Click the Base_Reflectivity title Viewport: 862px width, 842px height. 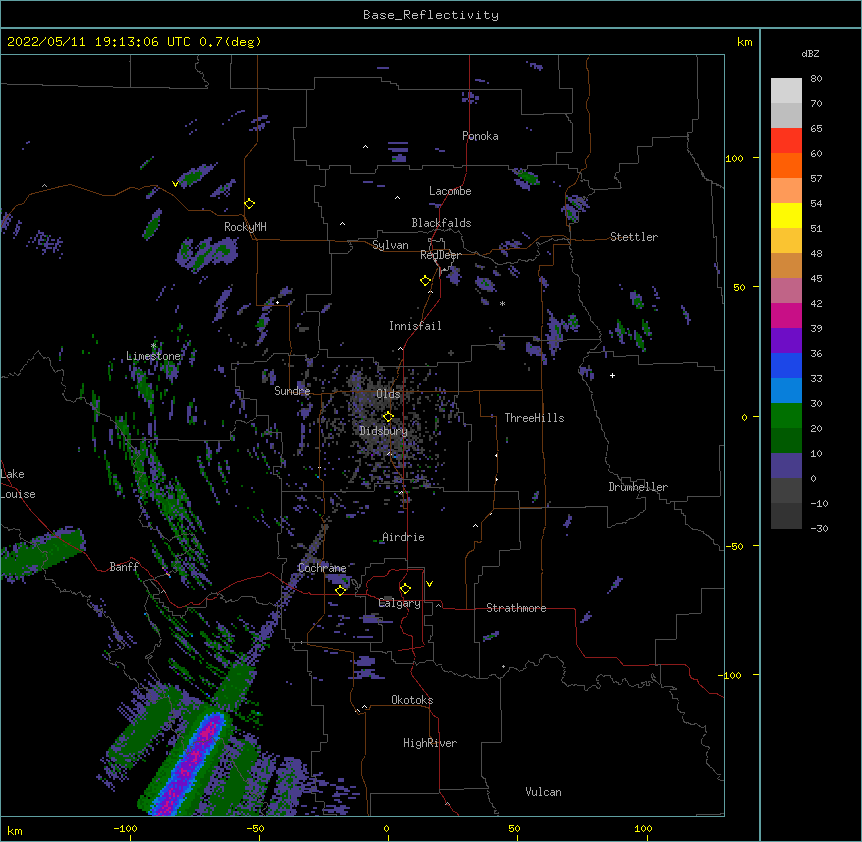pyautogui.click(x=431, y=15)
